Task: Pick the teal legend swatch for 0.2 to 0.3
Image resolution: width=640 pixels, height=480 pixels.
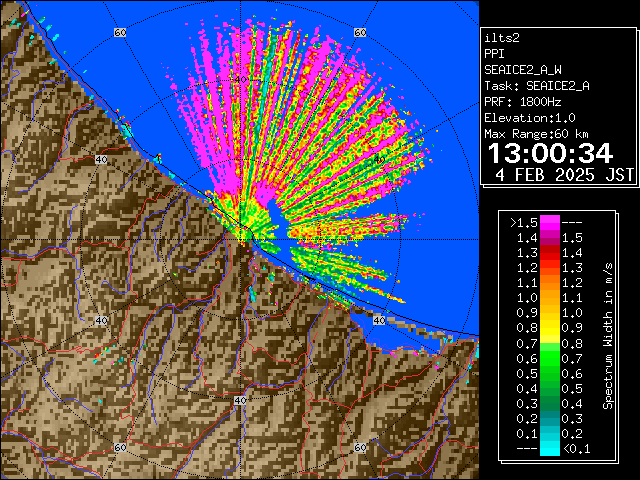Action: (549, 418)
